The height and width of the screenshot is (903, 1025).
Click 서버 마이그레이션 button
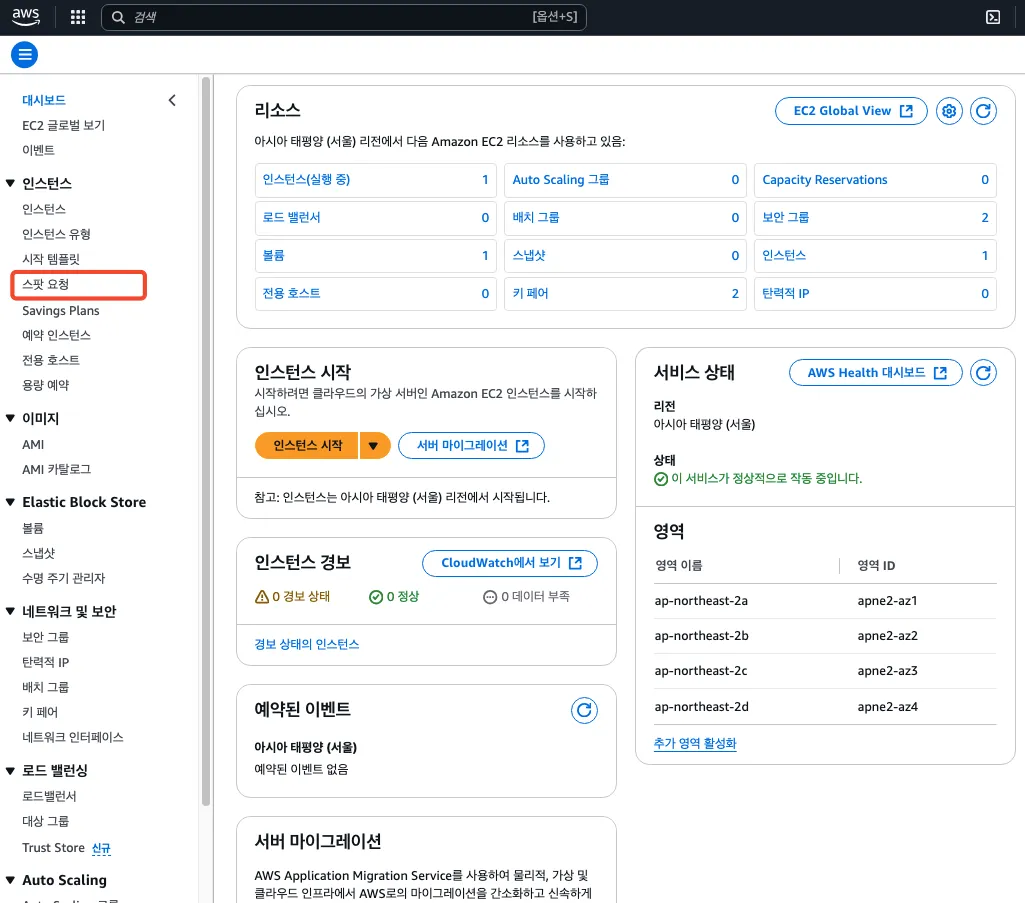(471, 445)
